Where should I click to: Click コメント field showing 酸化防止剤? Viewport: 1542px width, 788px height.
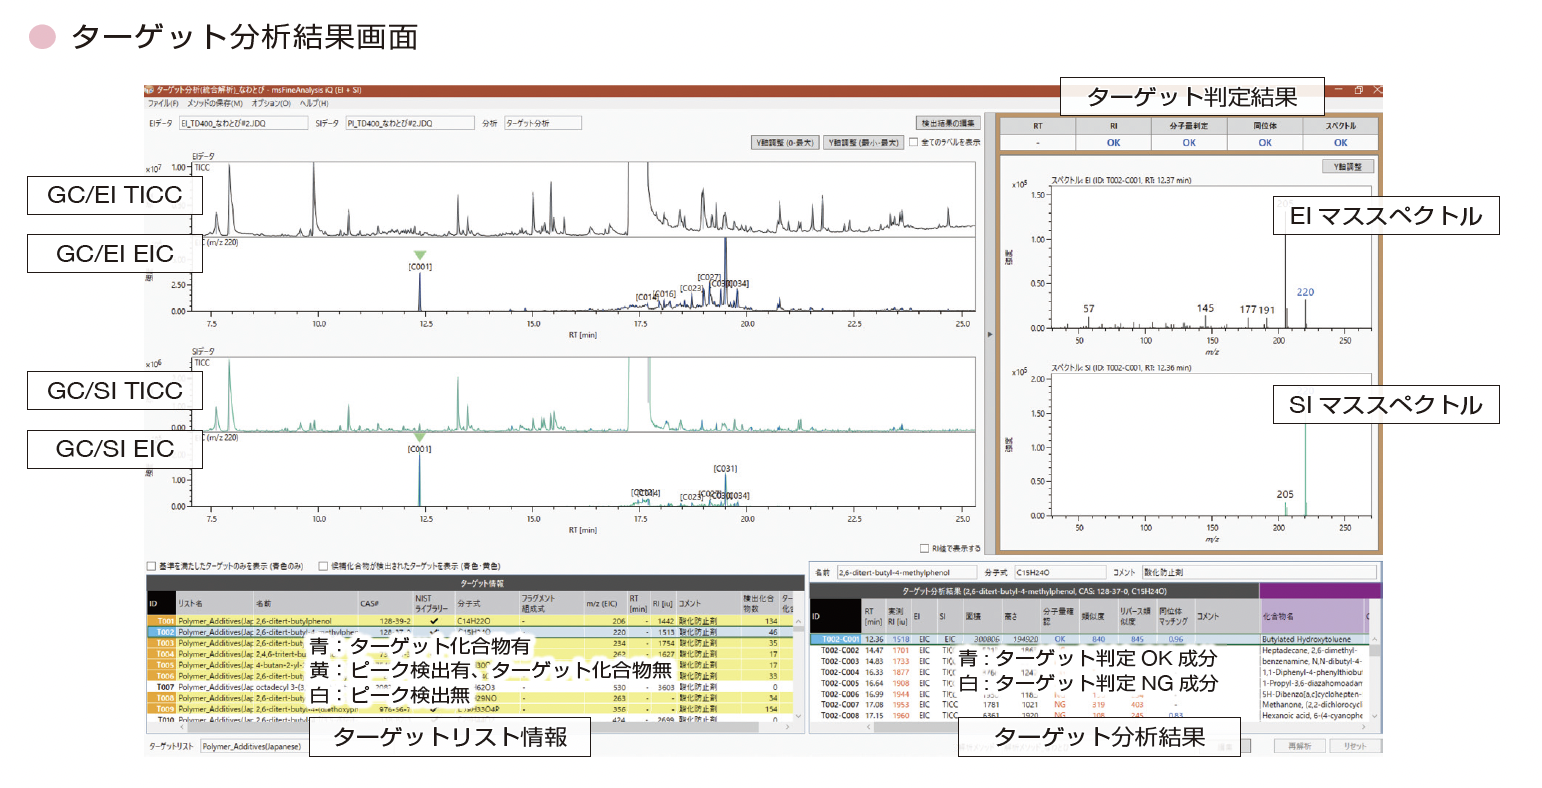pos(1260,573)
